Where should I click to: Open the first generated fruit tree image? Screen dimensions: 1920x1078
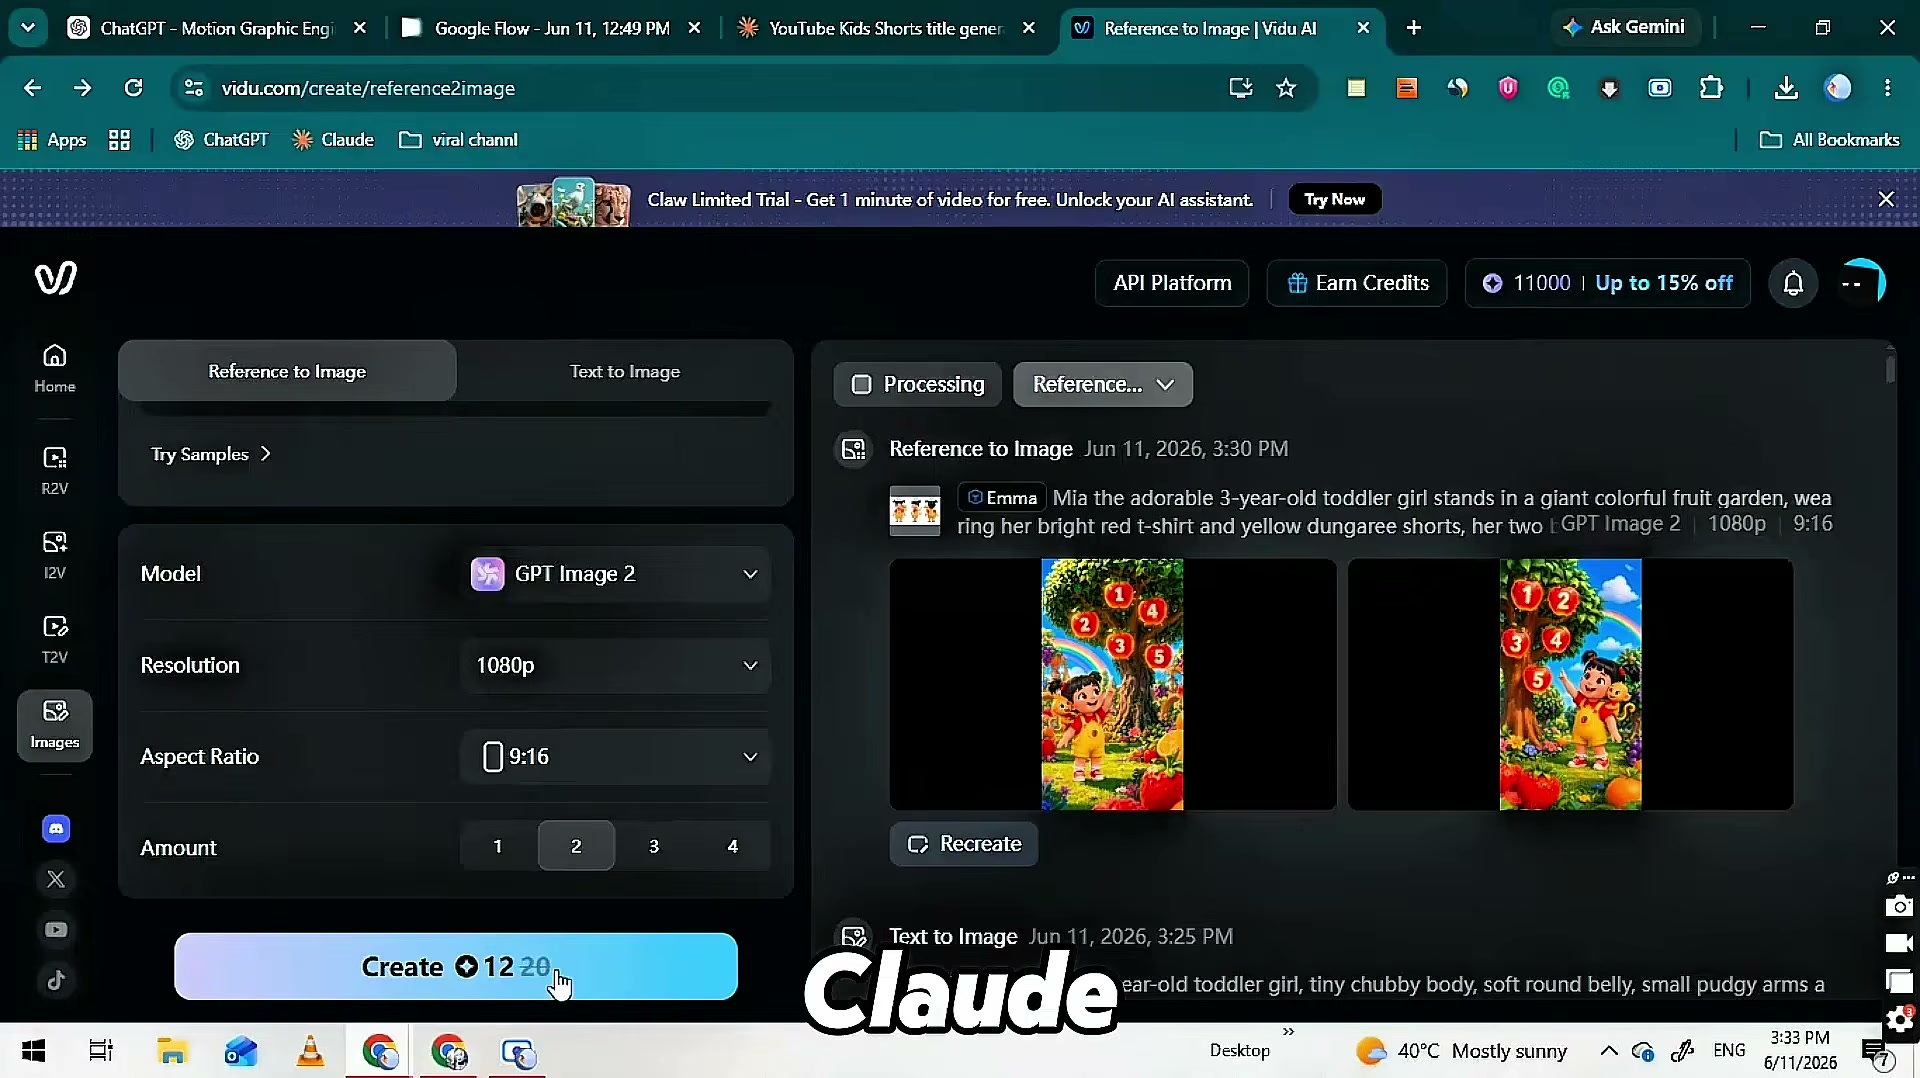click(1112, 684)
